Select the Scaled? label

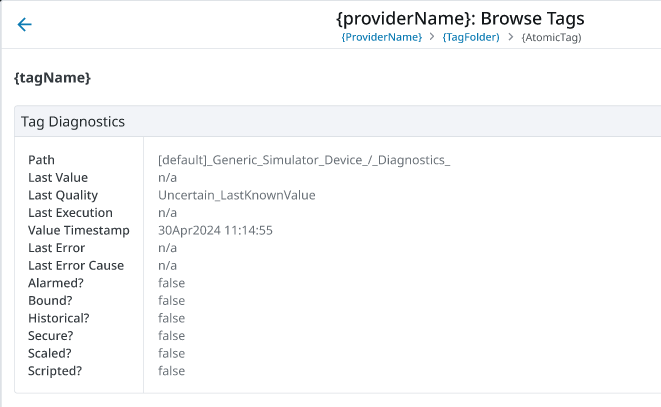[50, 353]
